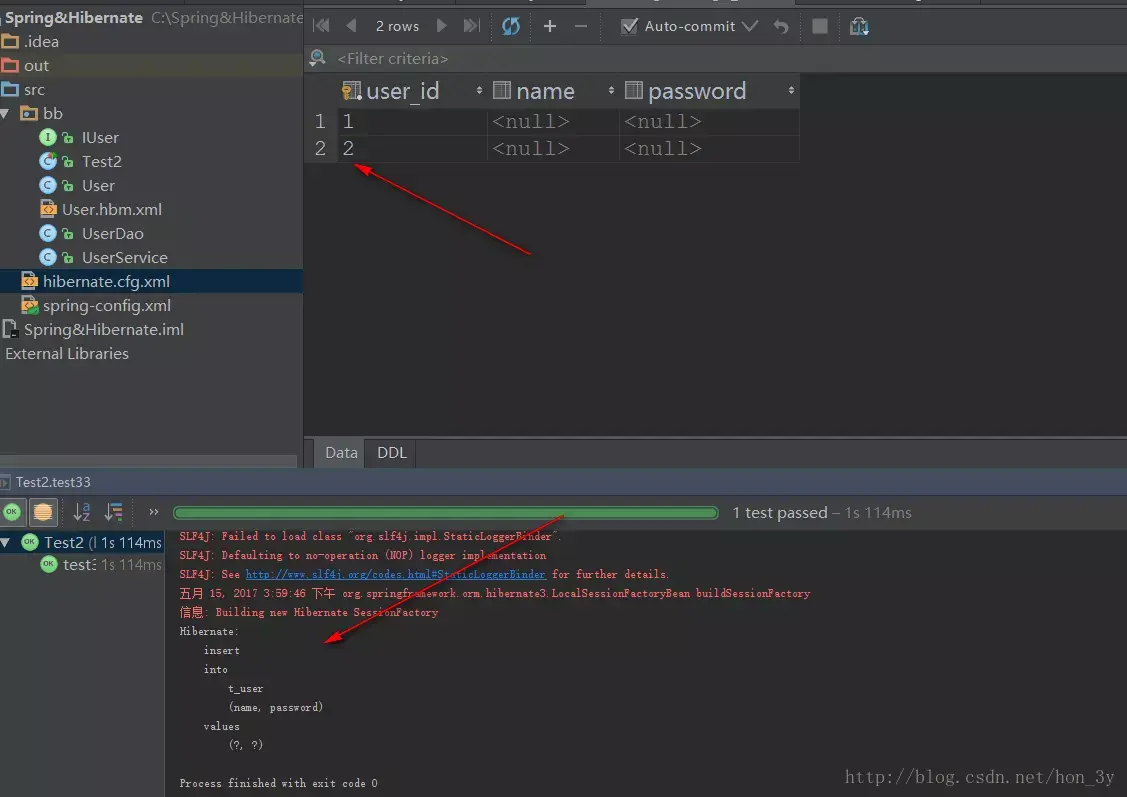
Task: Toggle the Auto-commit checkbox
Action: (629, 26)
